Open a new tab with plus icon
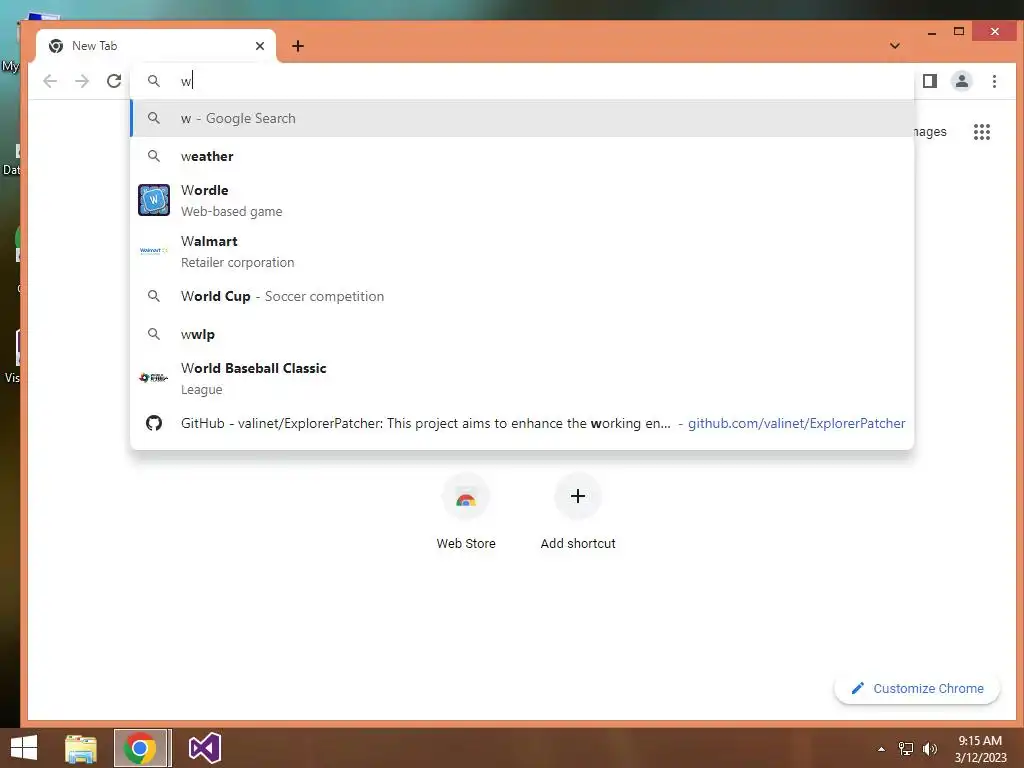 coord(298,46)
